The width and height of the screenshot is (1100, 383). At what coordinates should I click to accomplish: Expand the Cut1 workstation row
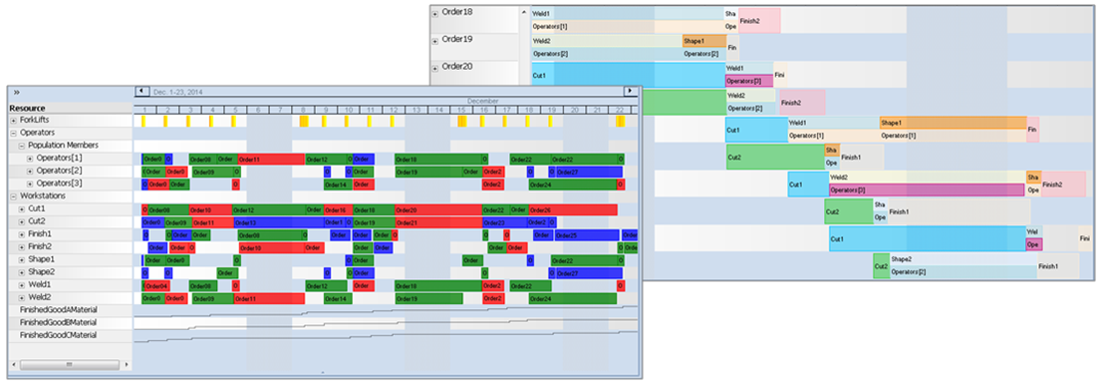point(22,209)
